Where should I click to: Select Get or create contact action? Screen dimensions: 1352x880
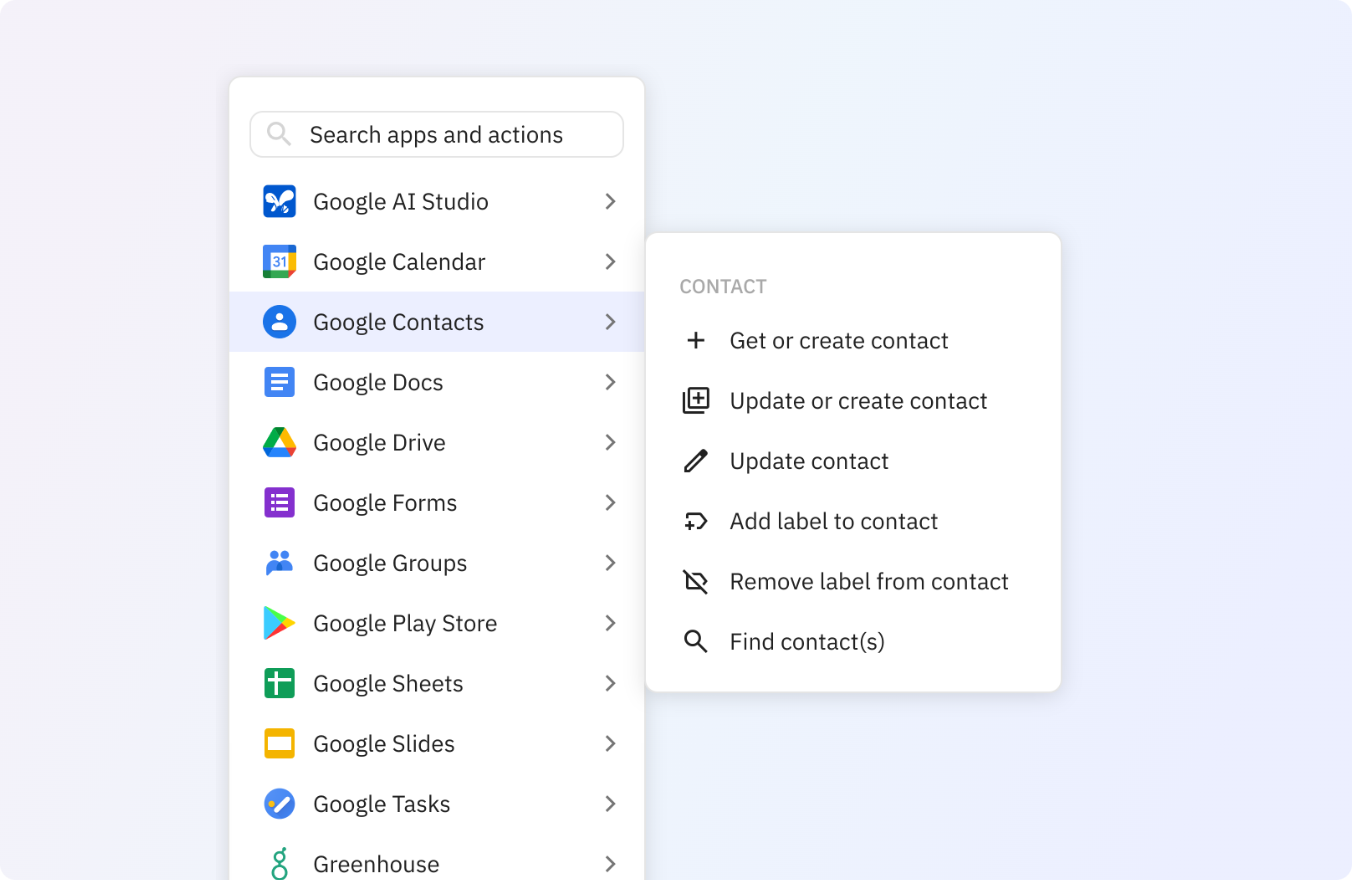[x=853, y=341]
